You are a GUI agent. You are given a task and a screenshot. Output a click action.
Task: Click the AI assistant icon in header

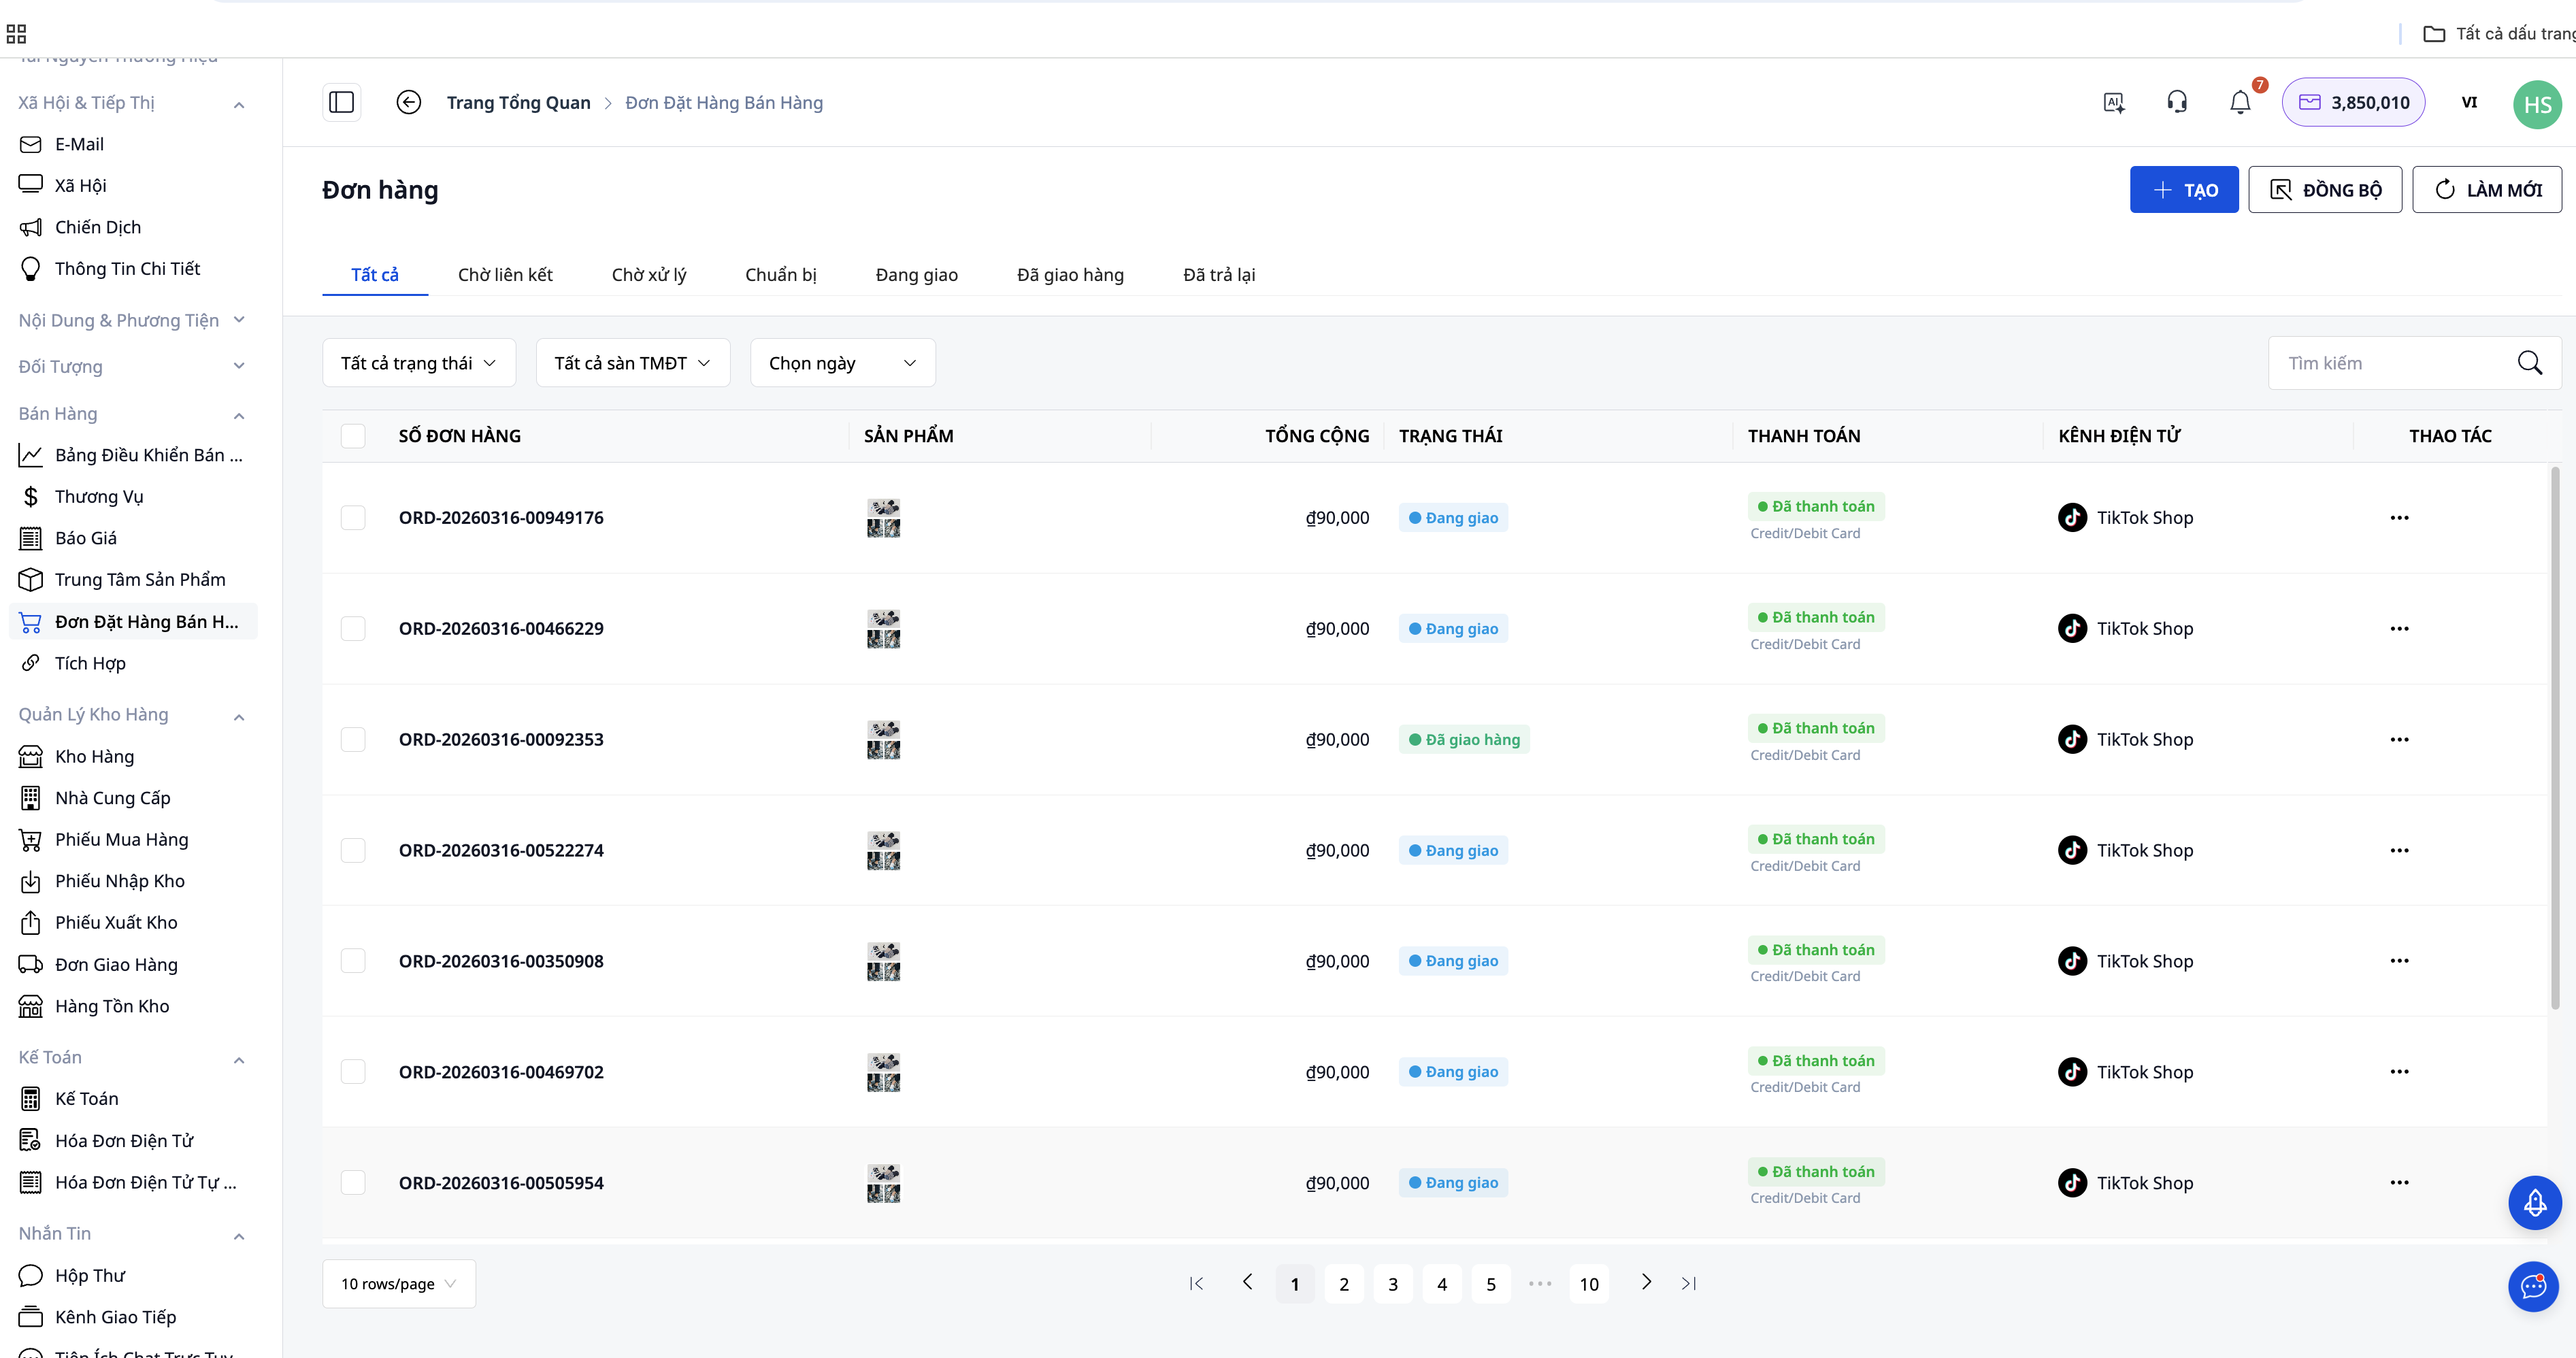(x=2114, y=103)
